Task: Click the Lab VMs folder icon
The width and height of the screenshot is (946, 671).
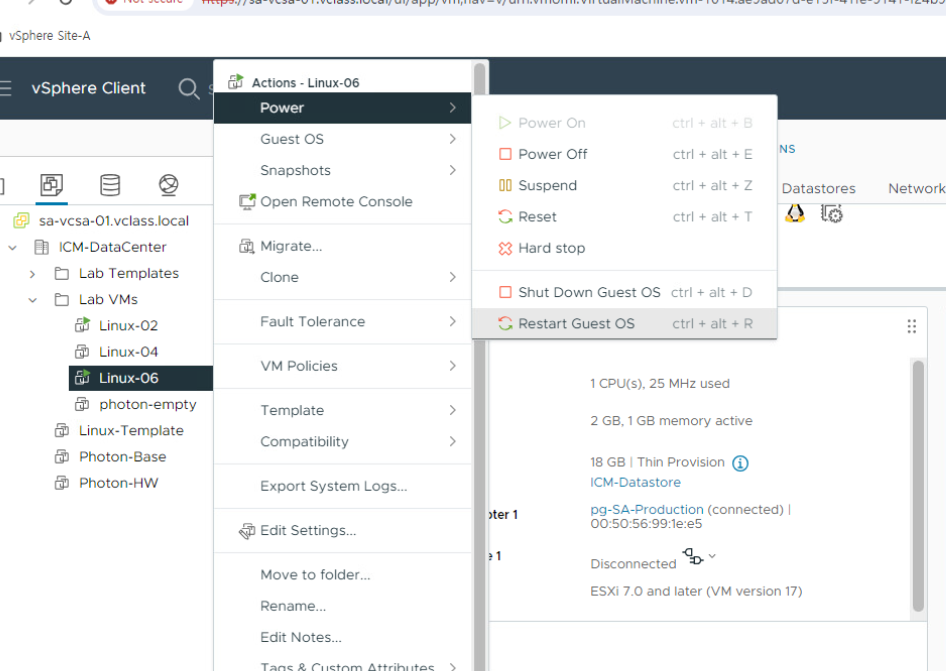Action: [62, 299]
